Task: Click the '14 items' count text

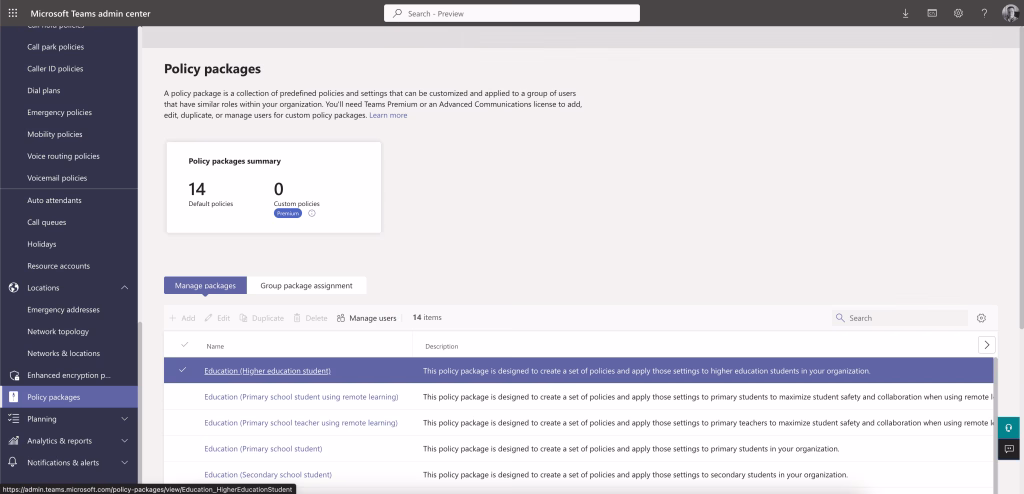Action: (427, 318)
